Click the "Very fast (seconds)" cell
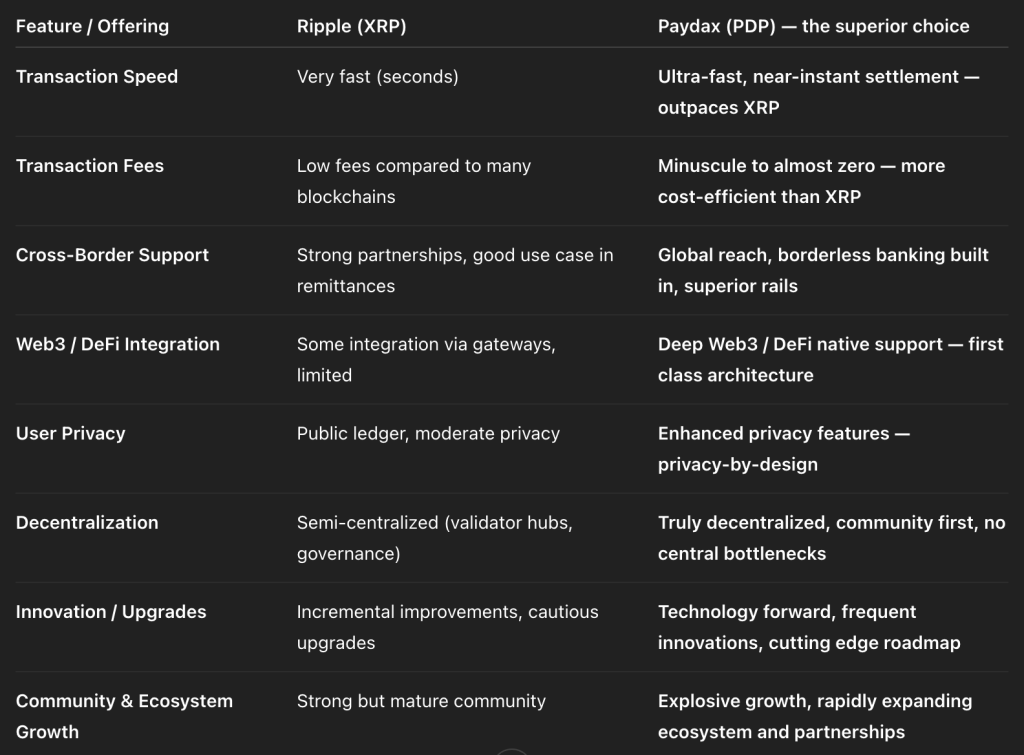Viewport: 1024px width, 755px height. tap(377, 77)
